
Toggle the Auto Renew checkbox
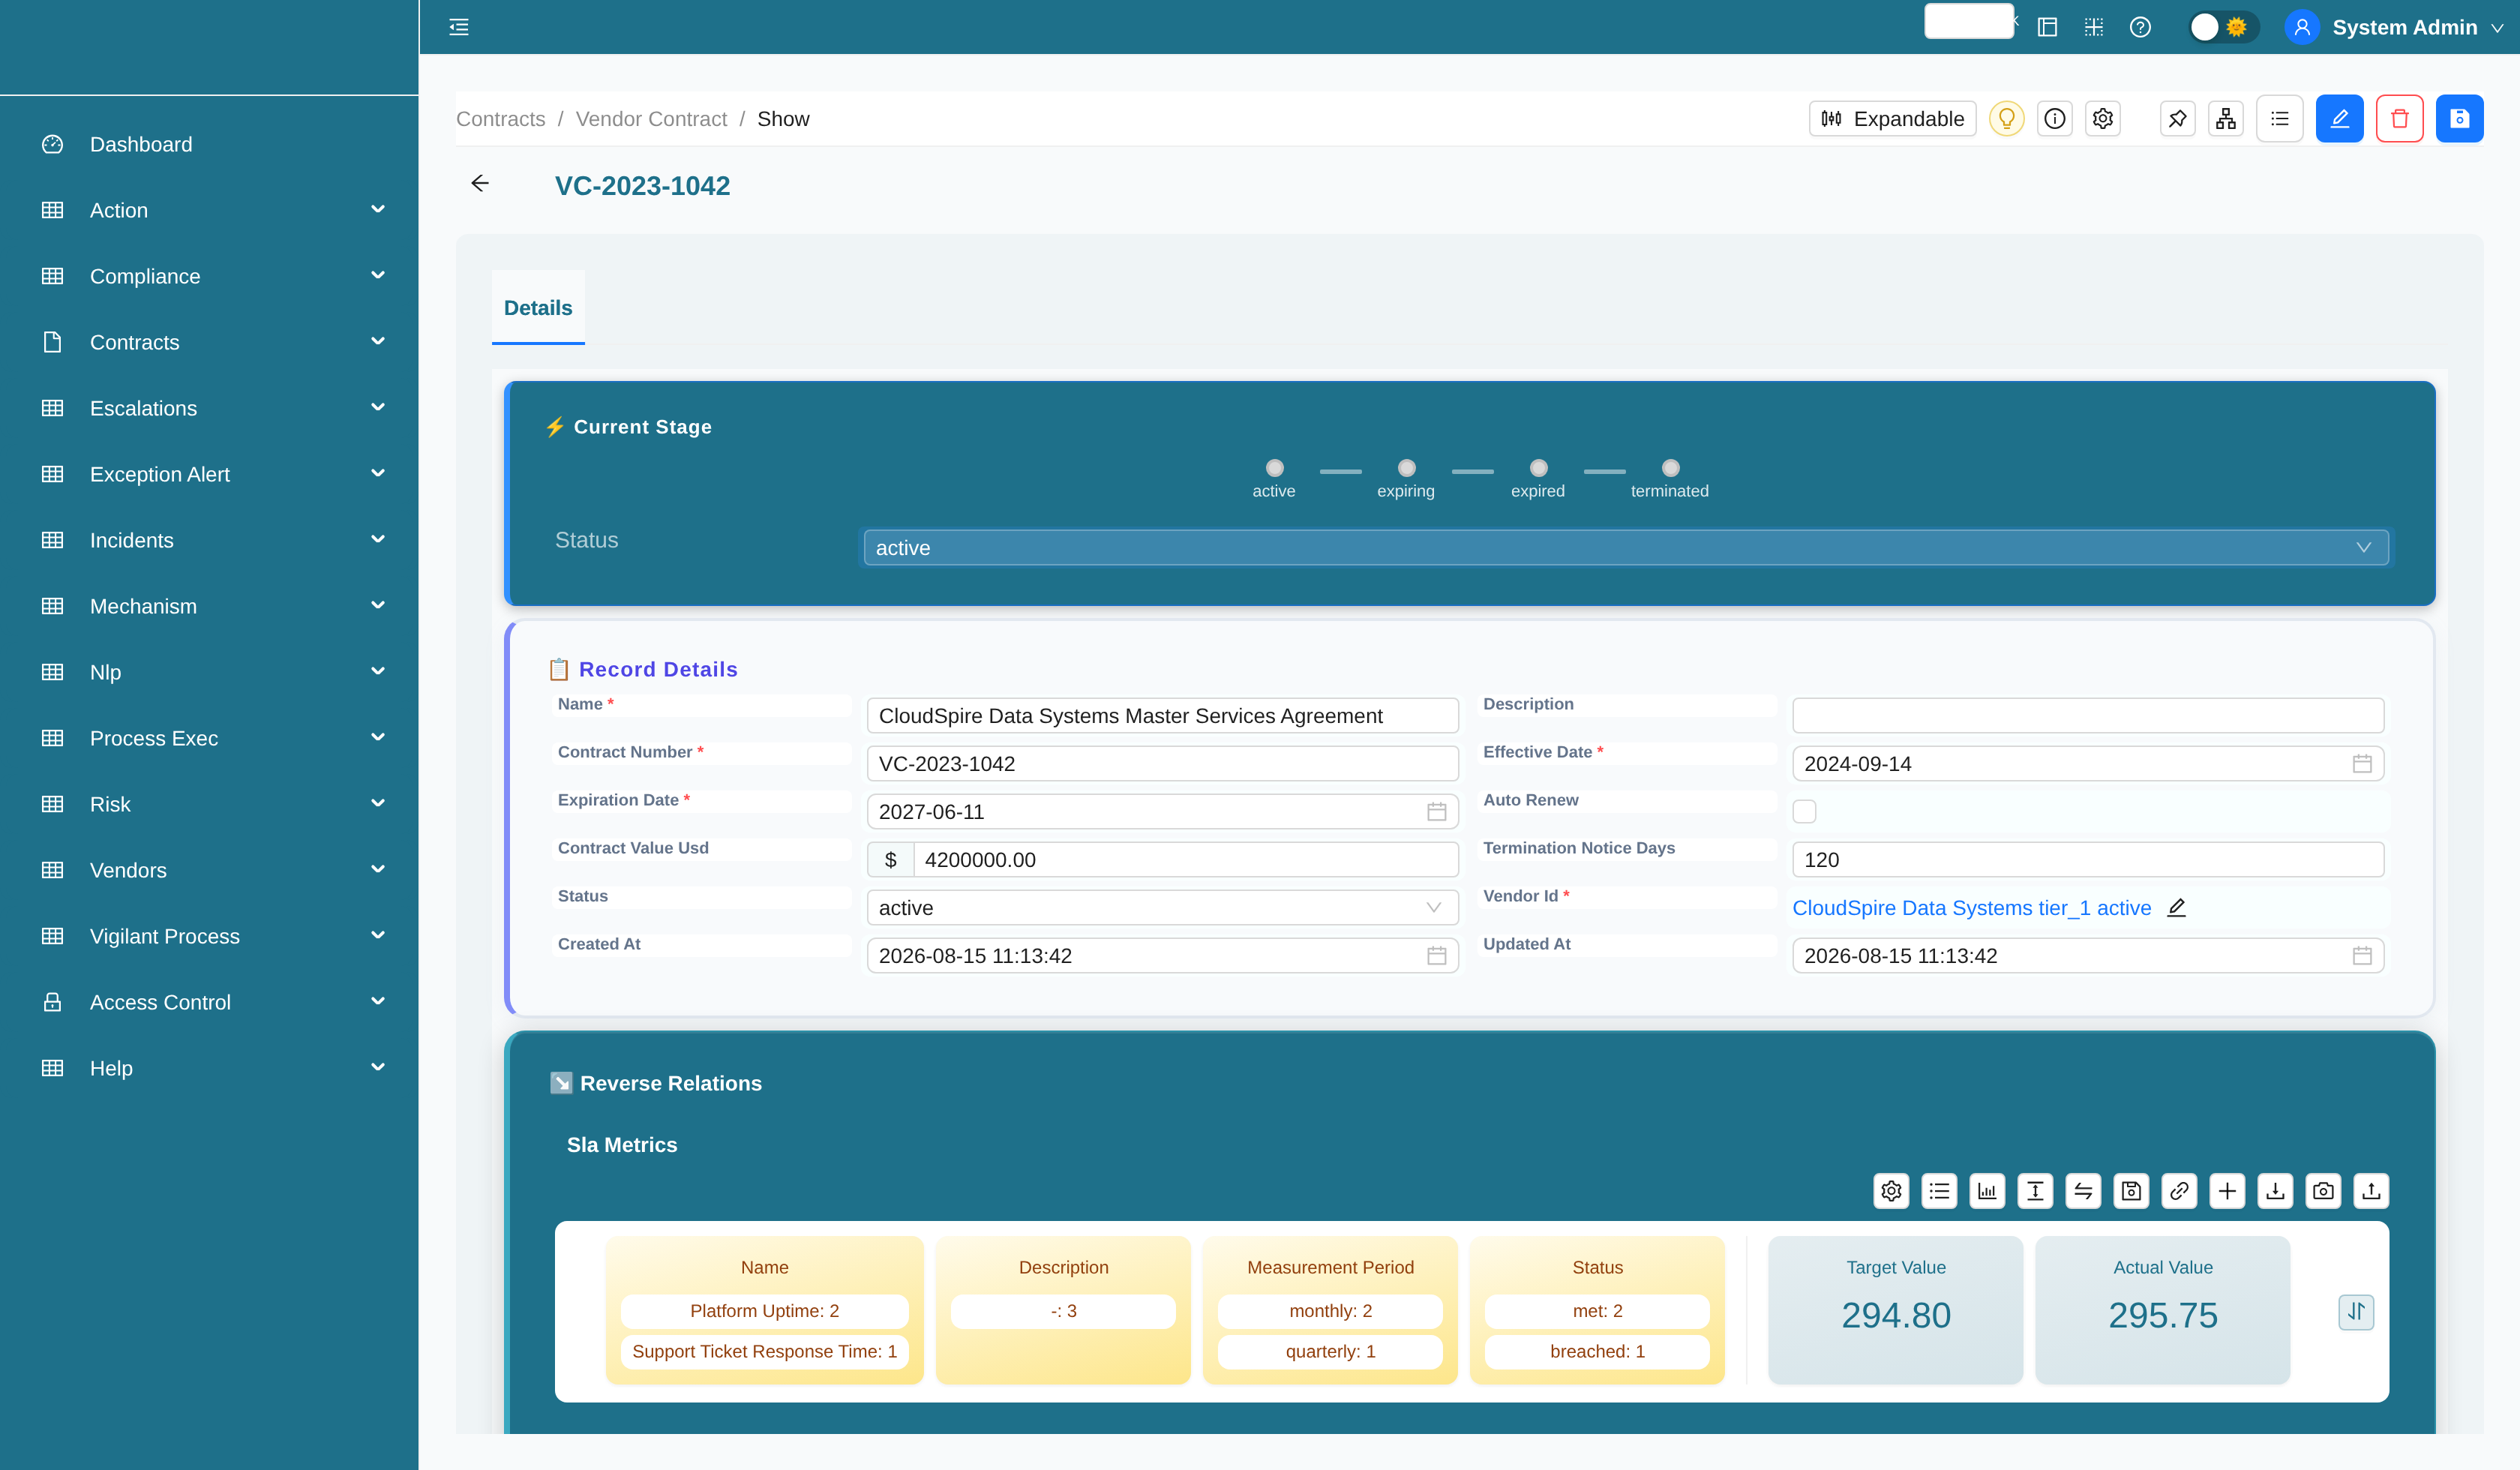[1804, 812]
